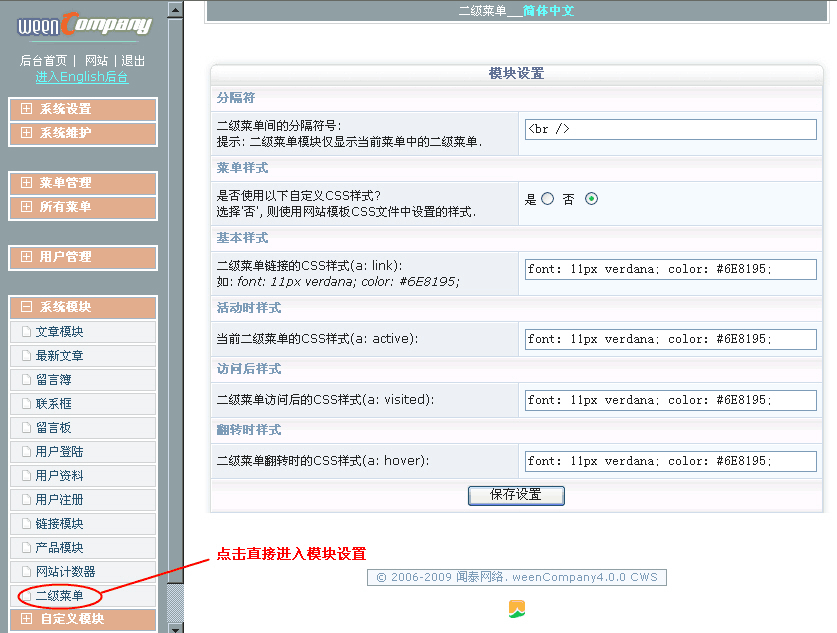Screen dimensions: 837x633
Task: Click the 翻转时样式 section heading
Action: pos(249,430)
